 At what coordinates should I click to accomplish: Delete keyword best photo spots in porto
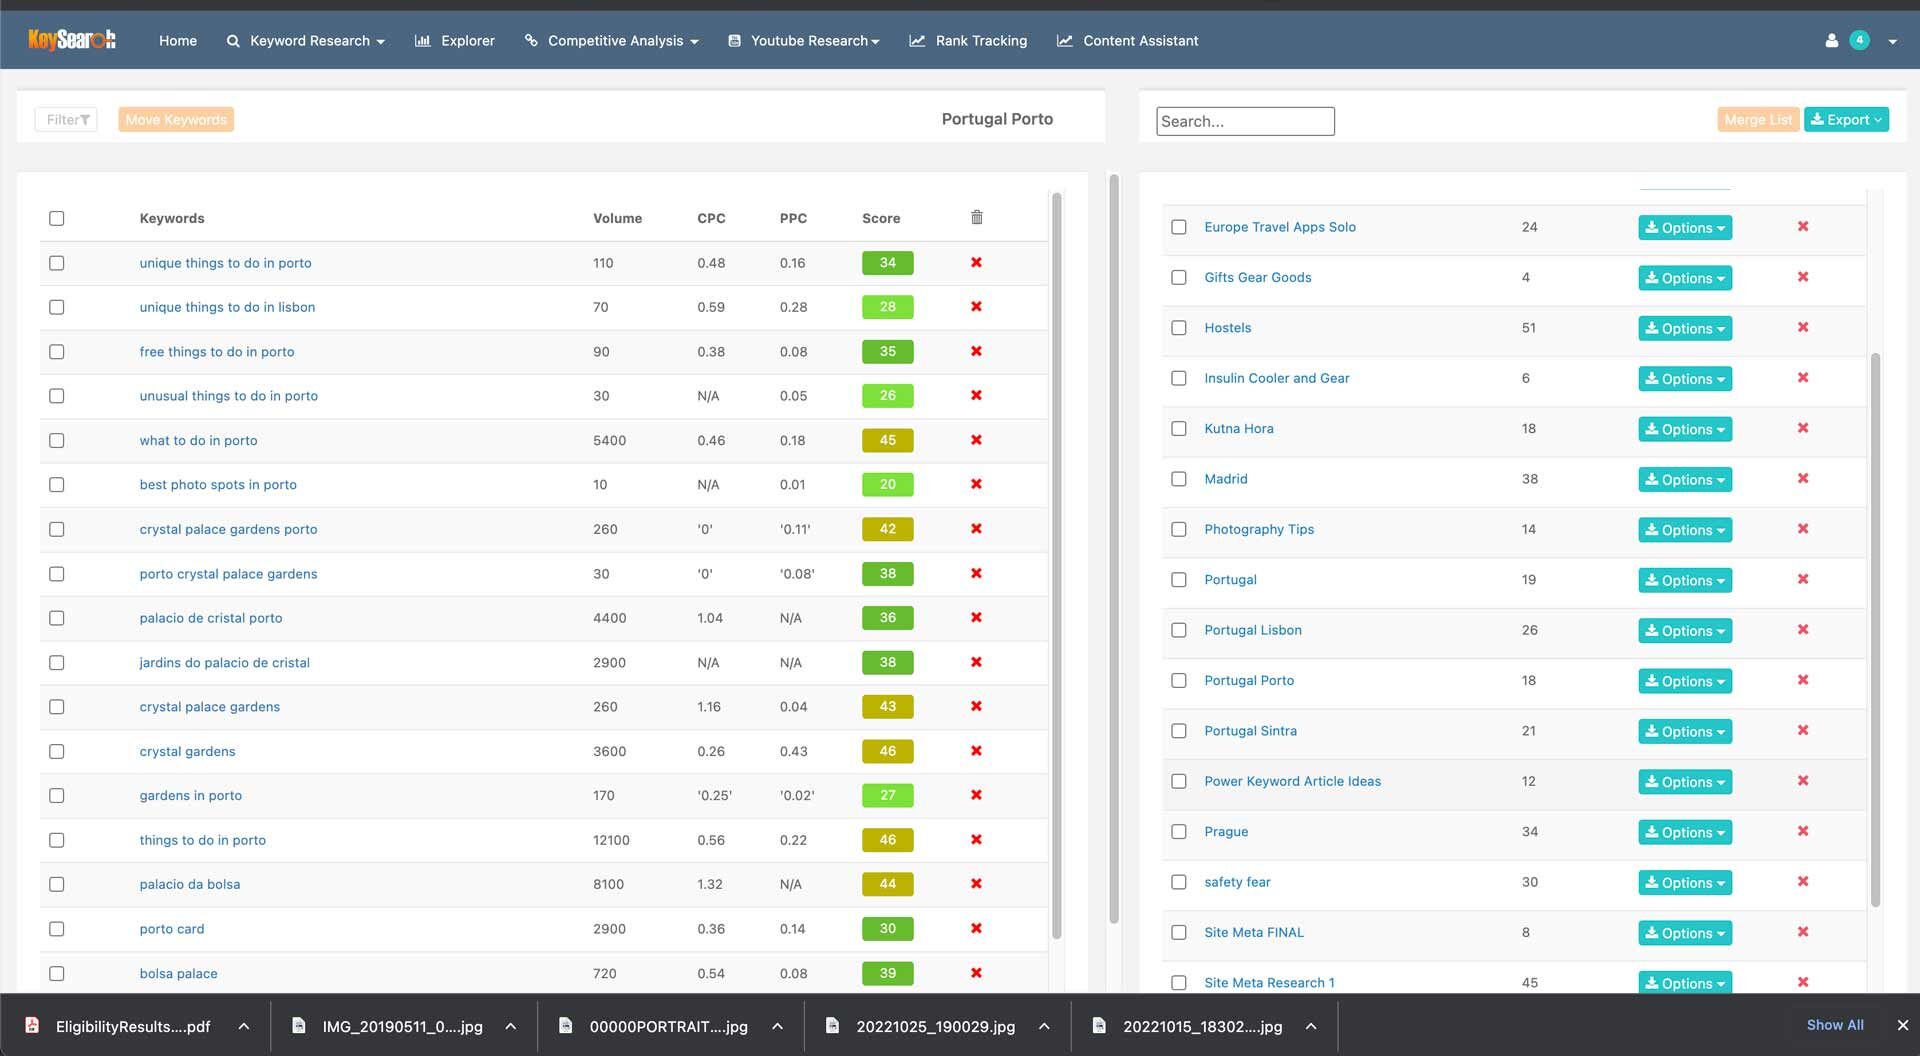pos(976,484)
